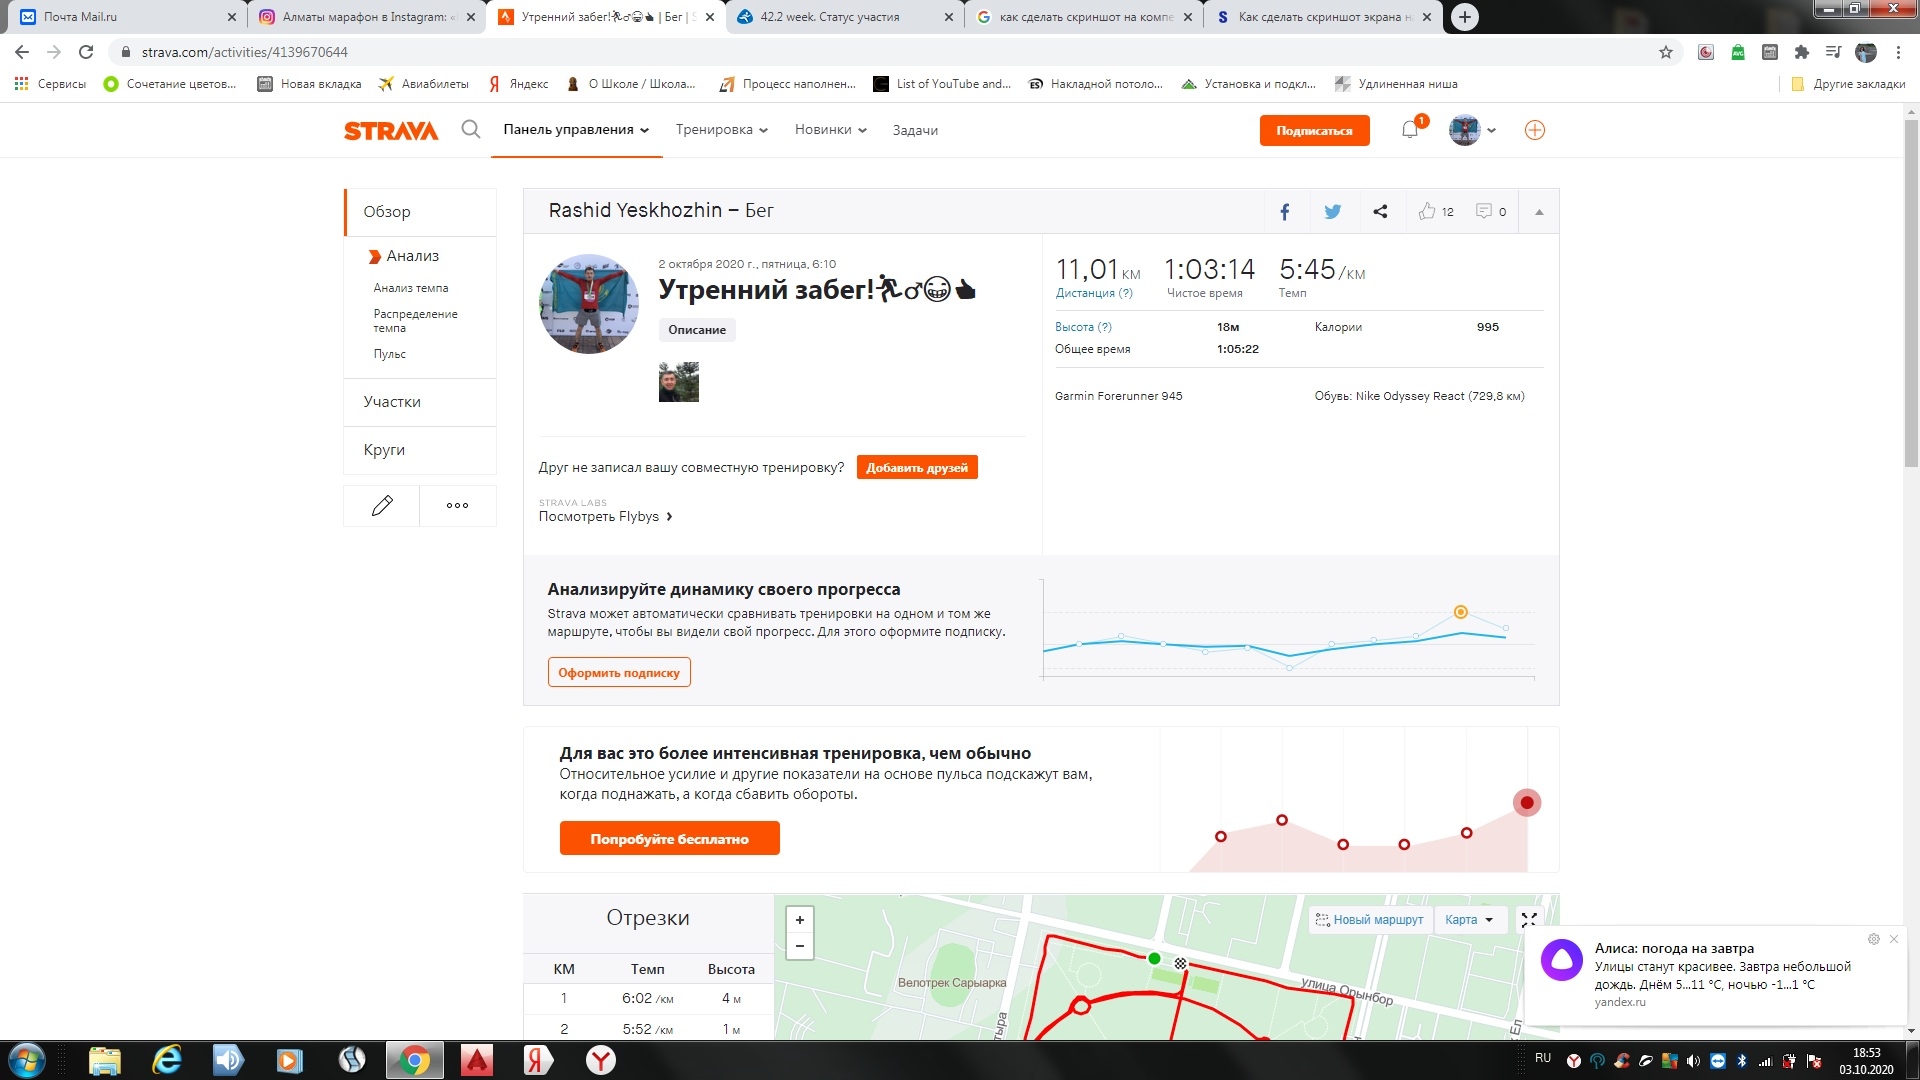Image resolution: width=1920 pixels, height=1080 pixels.
Task: Select Круги in the sidebar
Action: 384,450
